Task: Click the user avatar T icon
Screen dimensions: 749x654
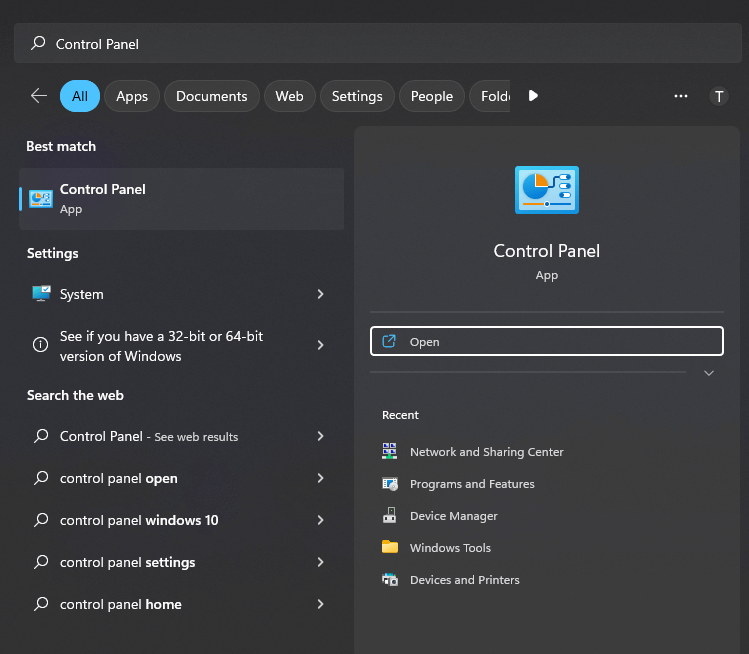Action: click(718, 96)
